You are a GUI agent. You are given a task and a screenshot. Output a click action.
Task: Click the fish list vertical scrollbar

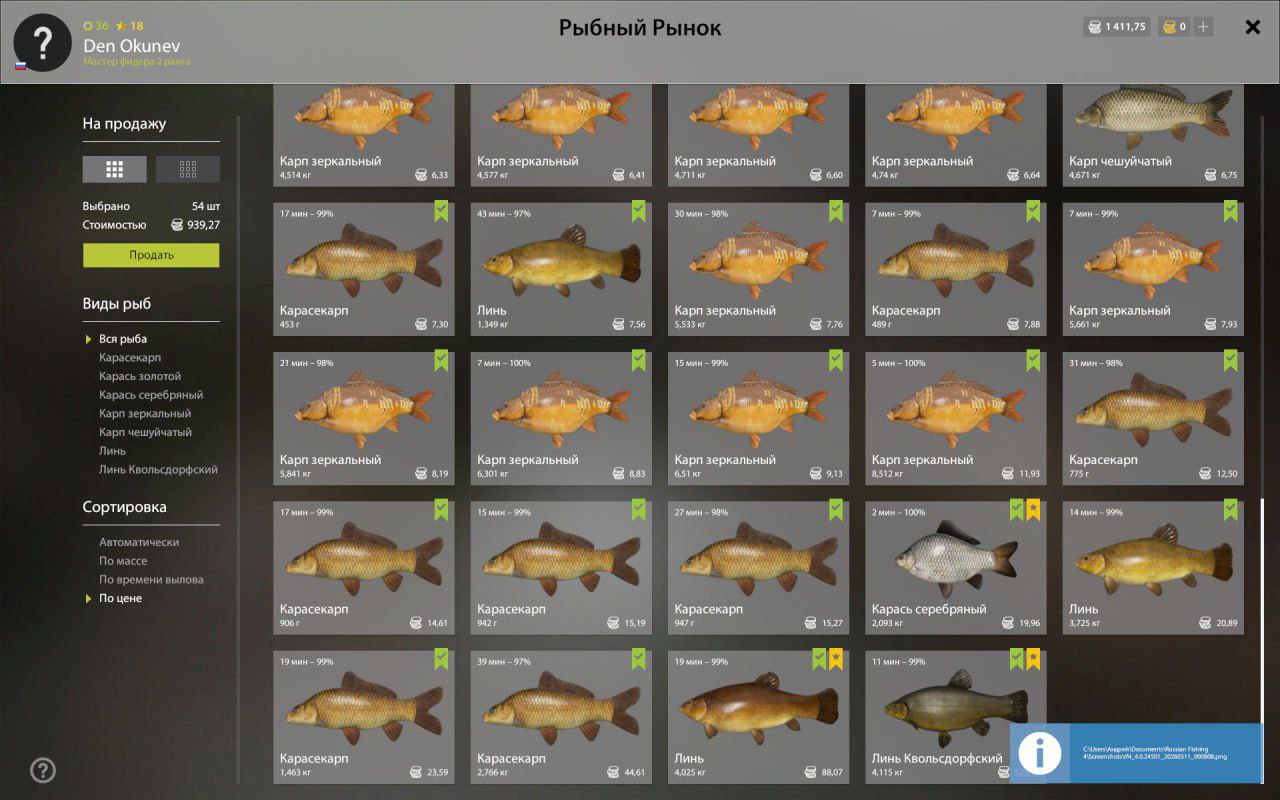tap(1263, 610)
